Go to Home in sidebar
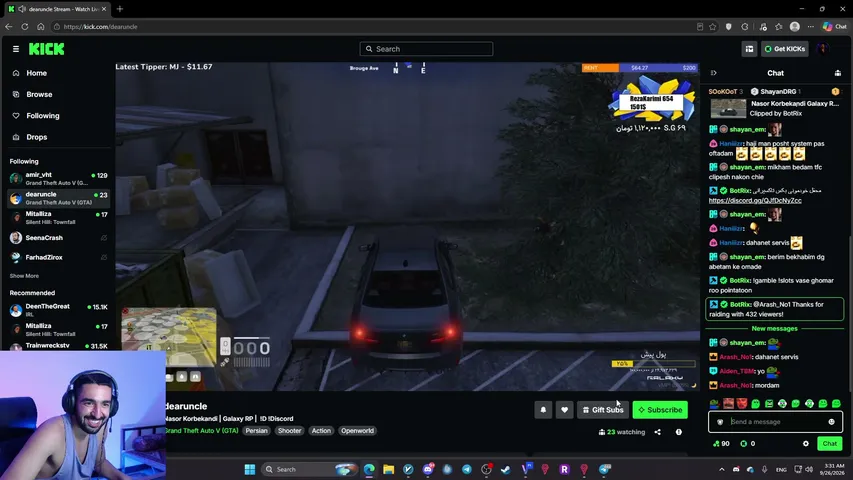 pyautogui.click(x=36, y=73)
